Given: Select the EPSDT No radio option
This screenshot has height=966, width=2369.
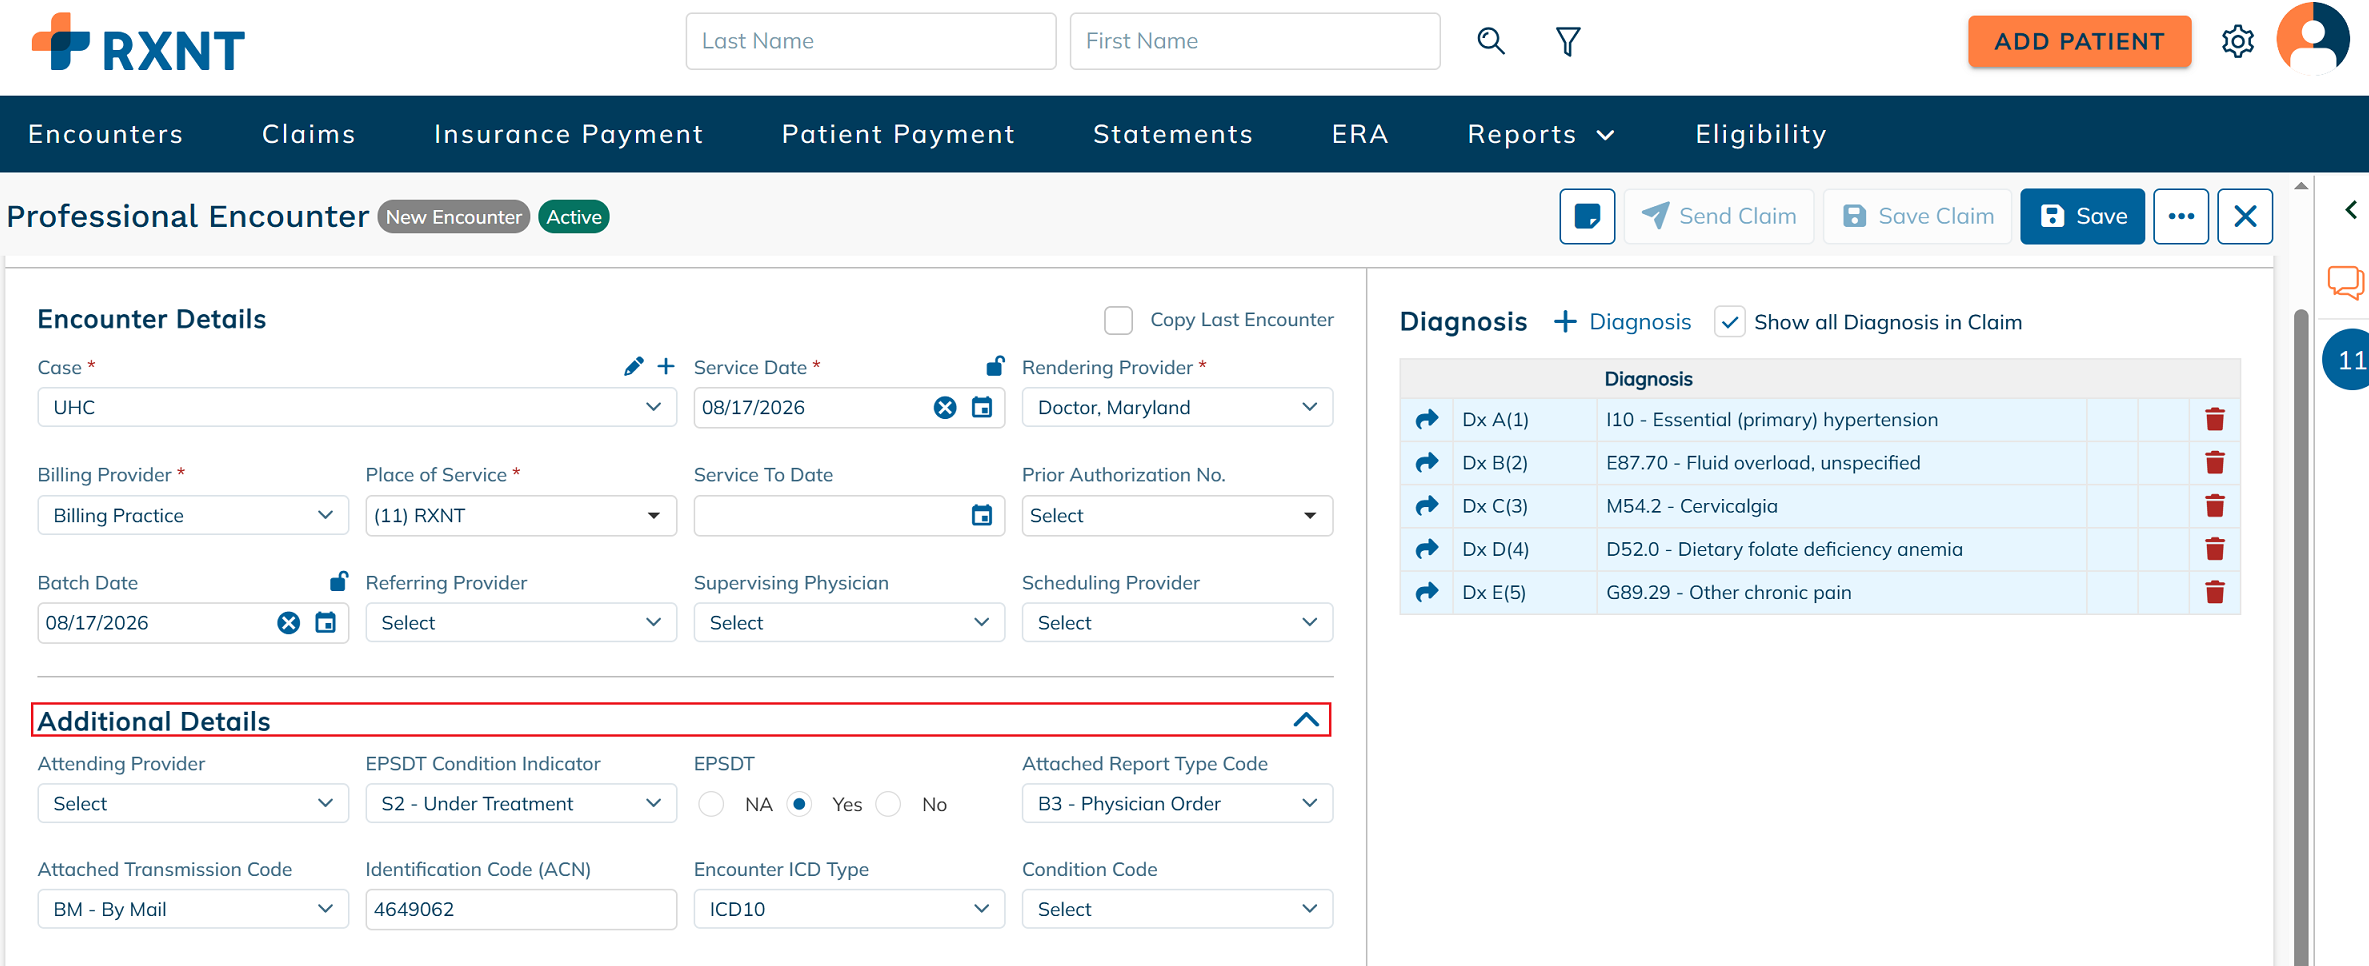Looking at the screenshot, I should [x=888, y=804].
